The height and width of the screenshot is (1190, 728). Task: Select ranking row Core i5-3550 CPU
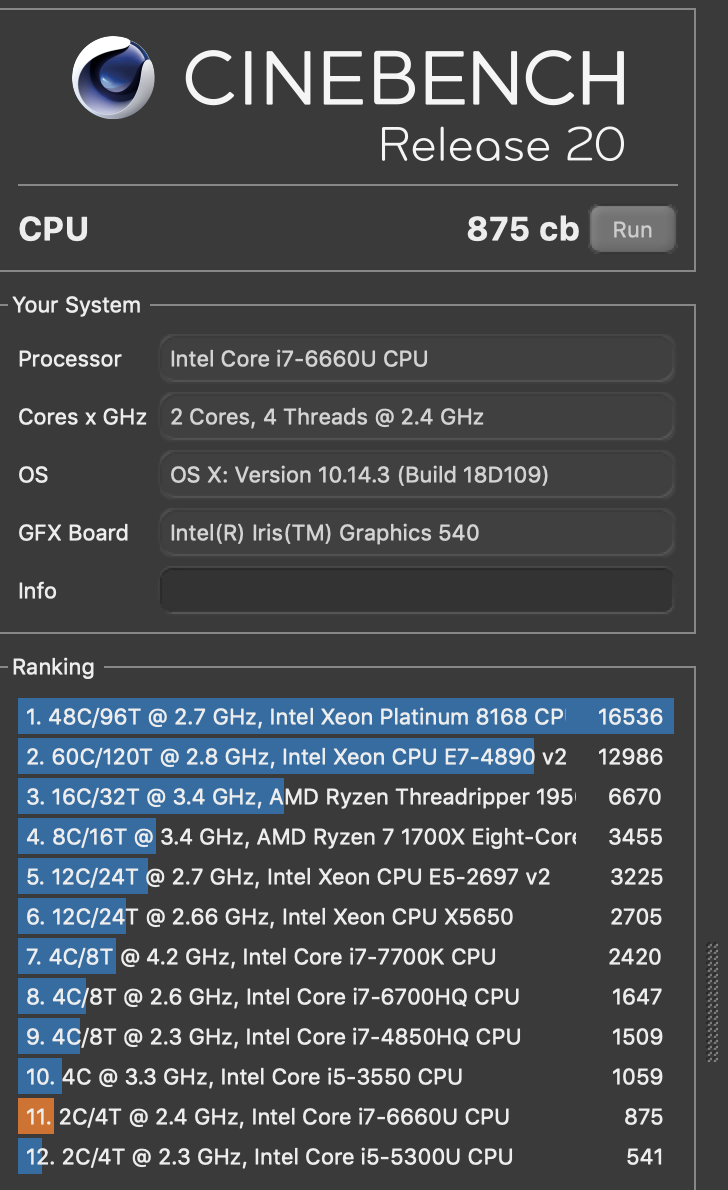point(345,1077)
